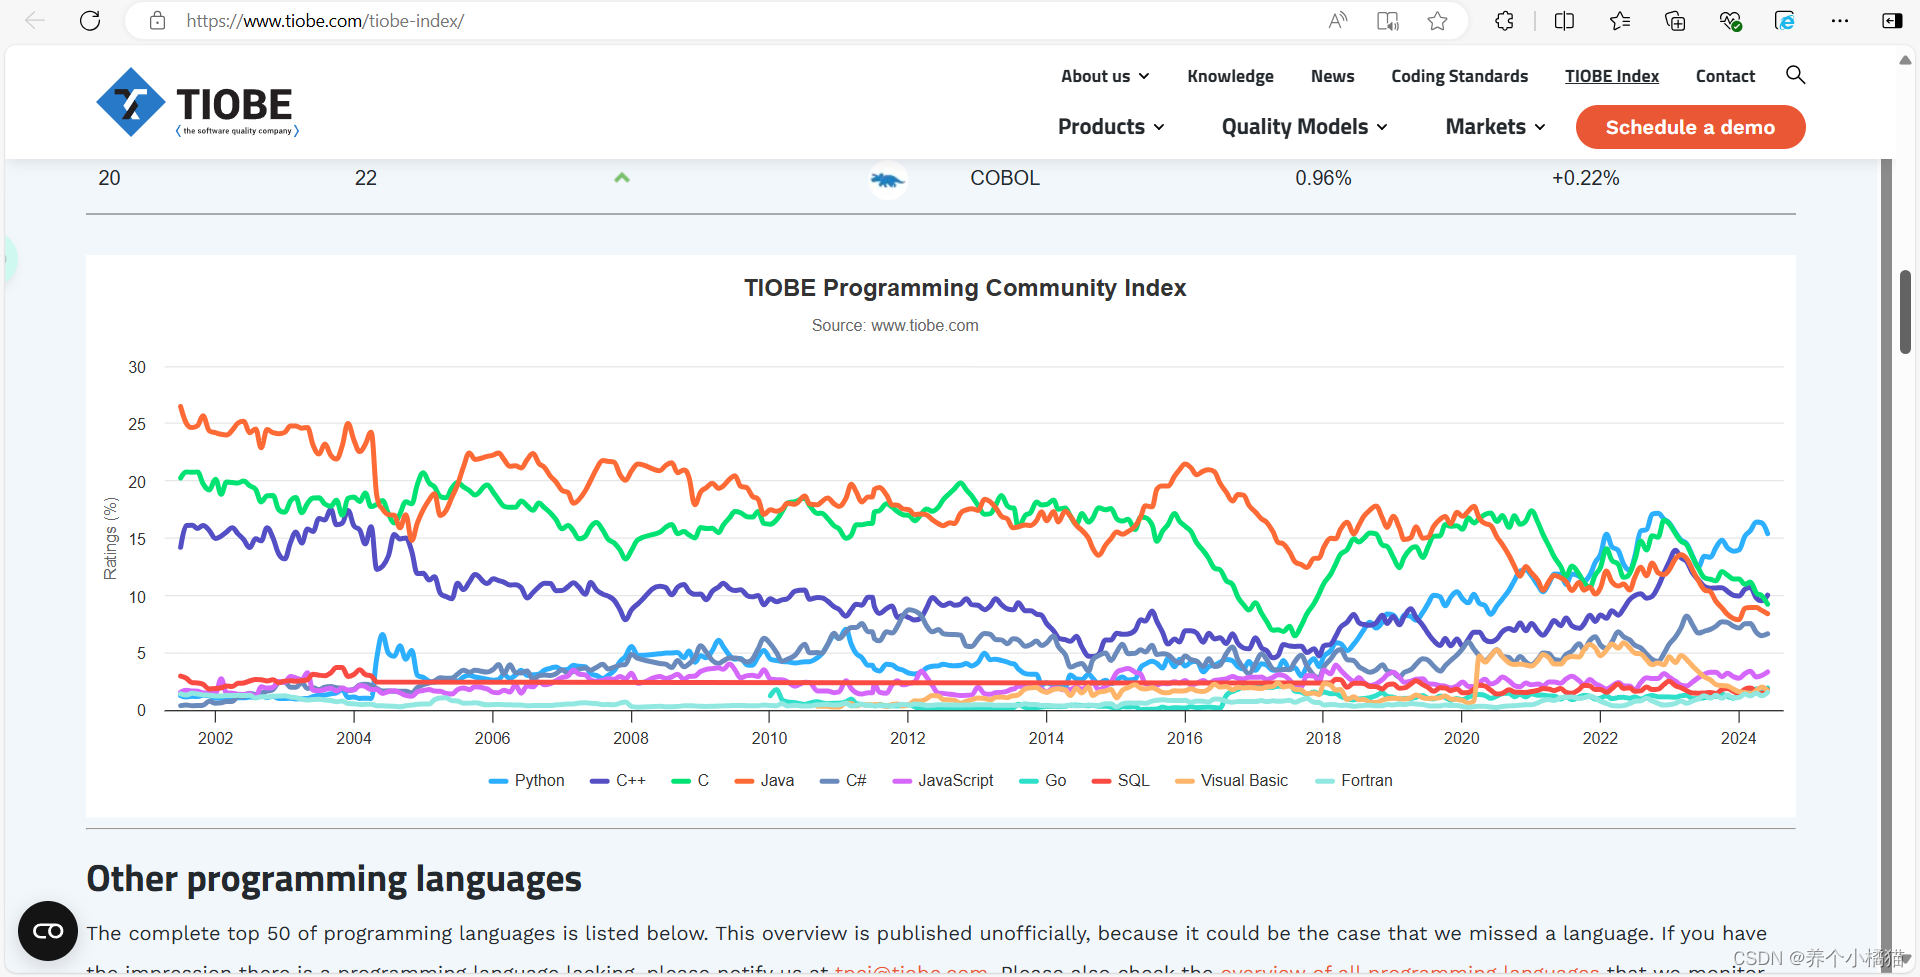Image resolution: width=1920 pixels, height=977 pixels.
Task: Click the 2024 x-axis label
Action: pyautogui.click(x=1738, y=738)
